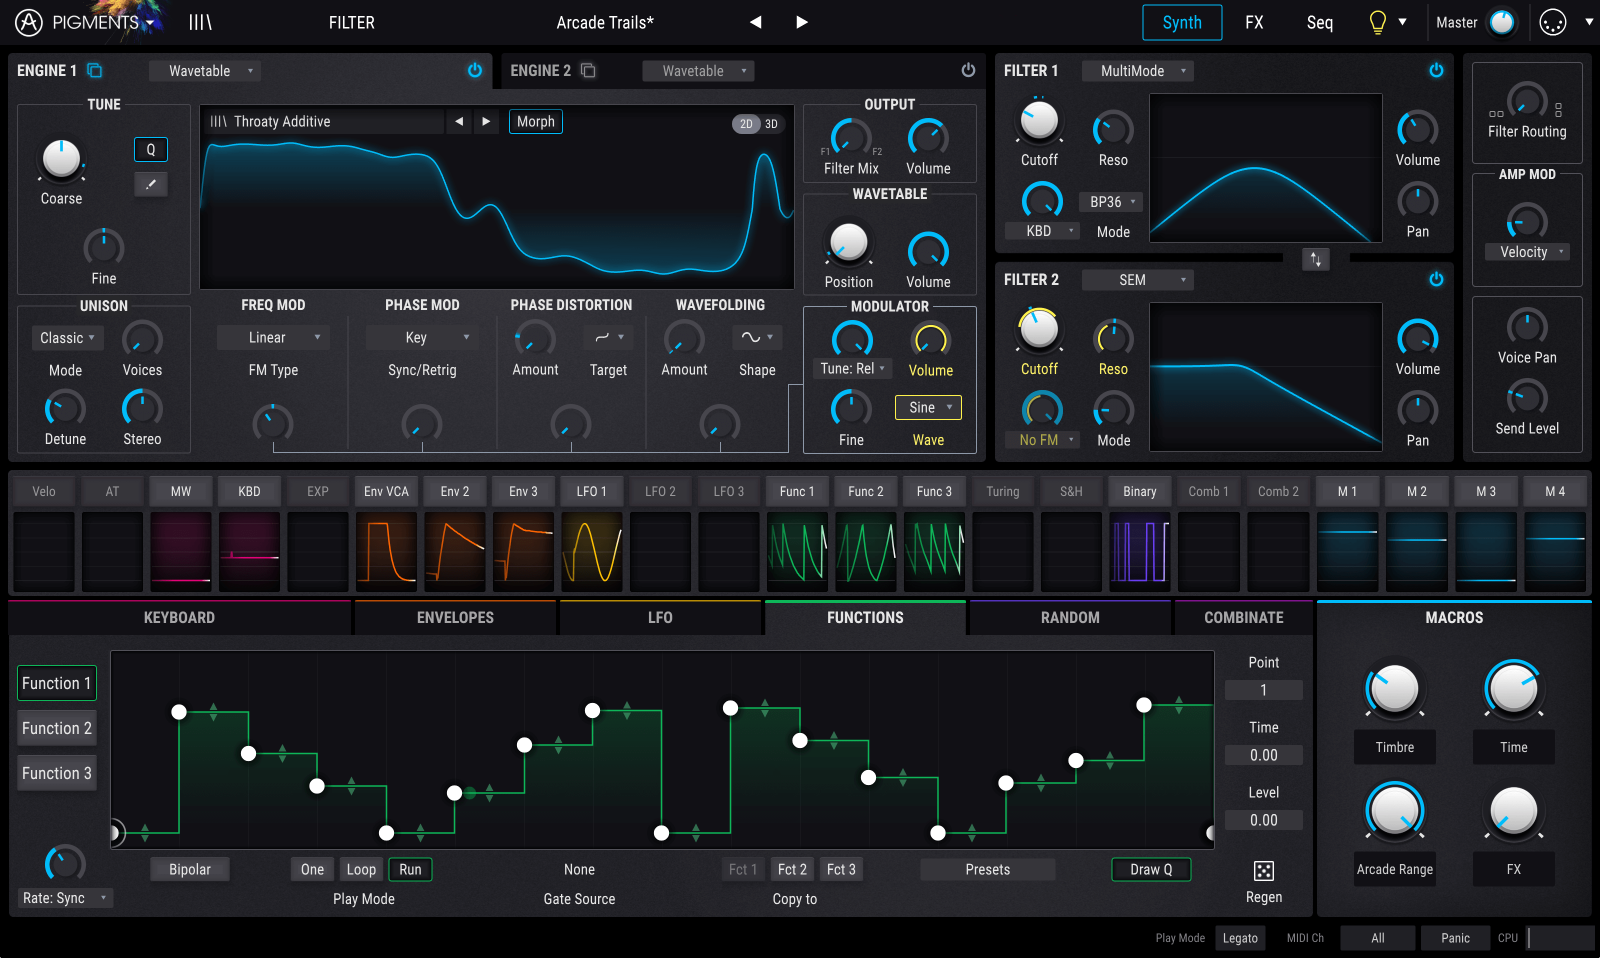Screen dimensions: 1600x958
Task: Click the Draw Q button
Action: 1151,869
